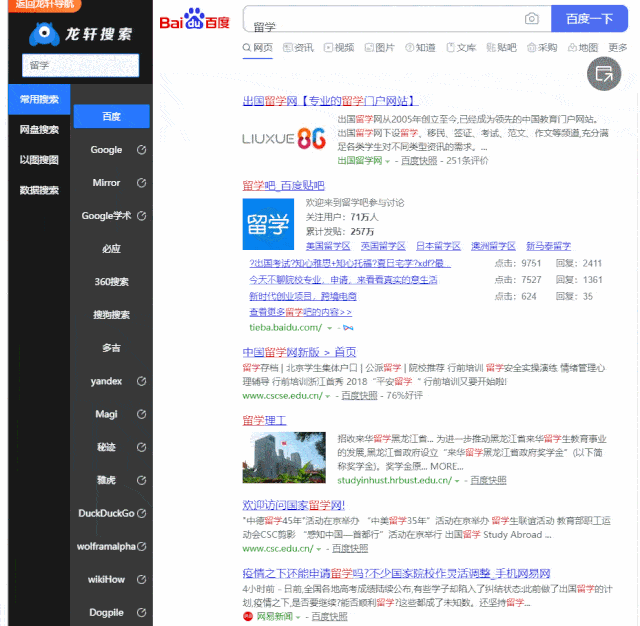
Task: Click the Baidu logo
Action: coord(194,19)
